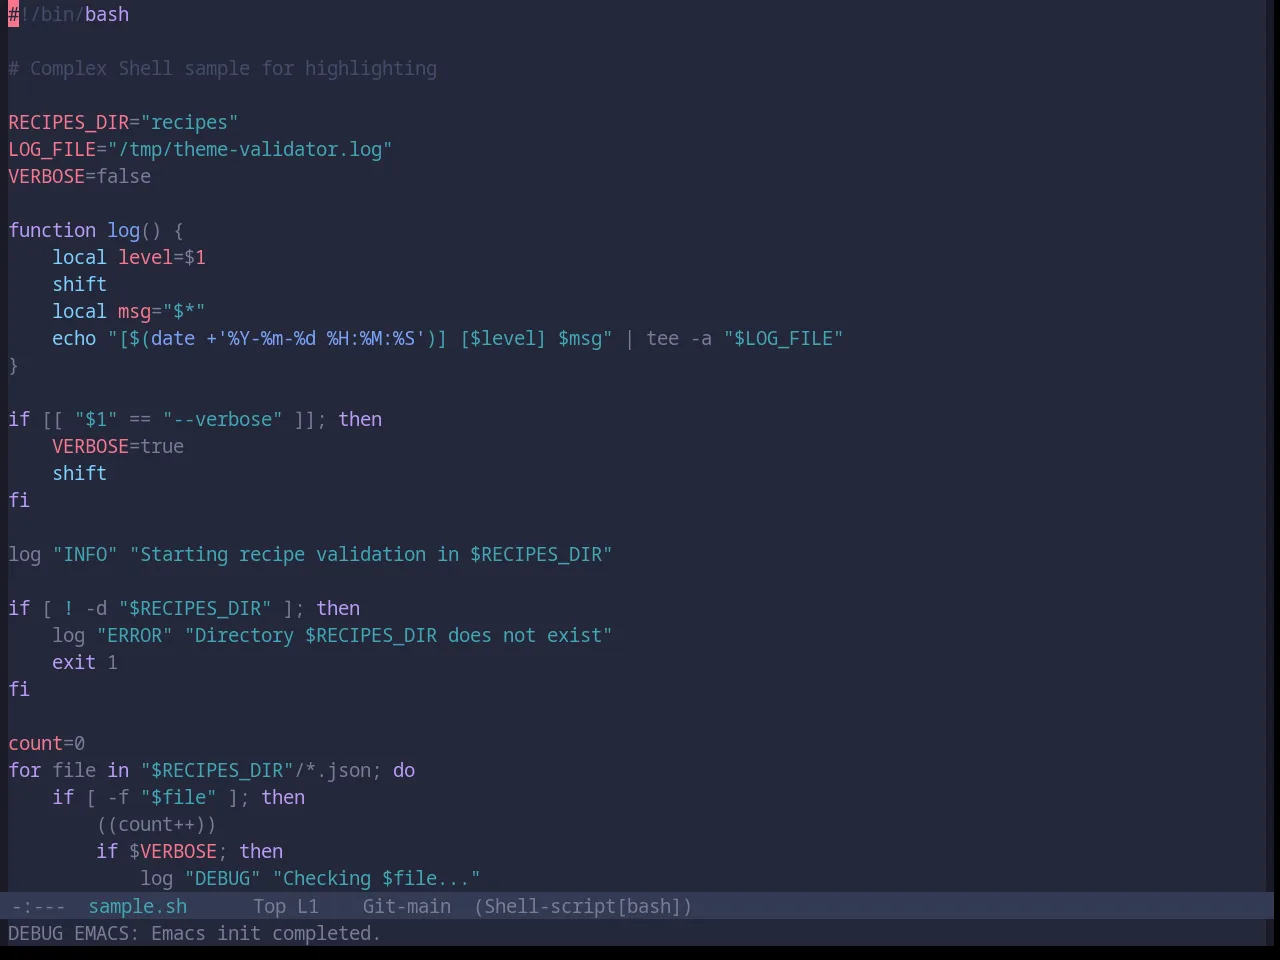Click the sample.sh buffer name in mode line
Screen dimensions: 1280x960
tap(138, 906)
